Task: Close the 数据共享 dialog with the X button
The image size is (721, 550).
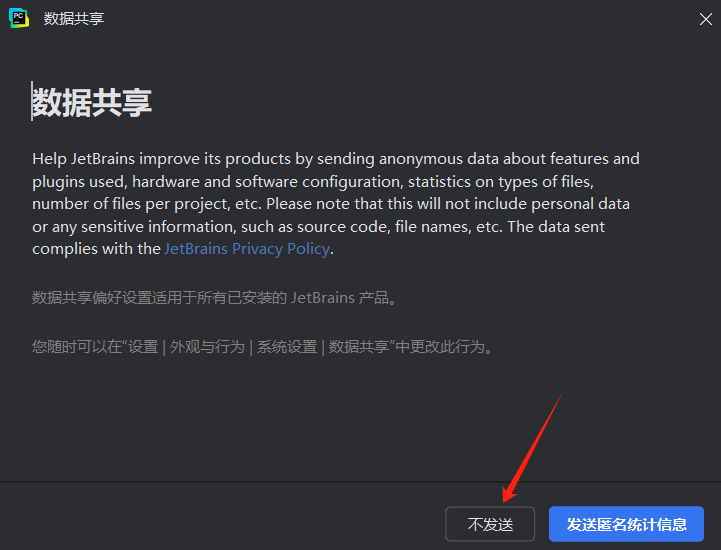Action: pos(705,19)
